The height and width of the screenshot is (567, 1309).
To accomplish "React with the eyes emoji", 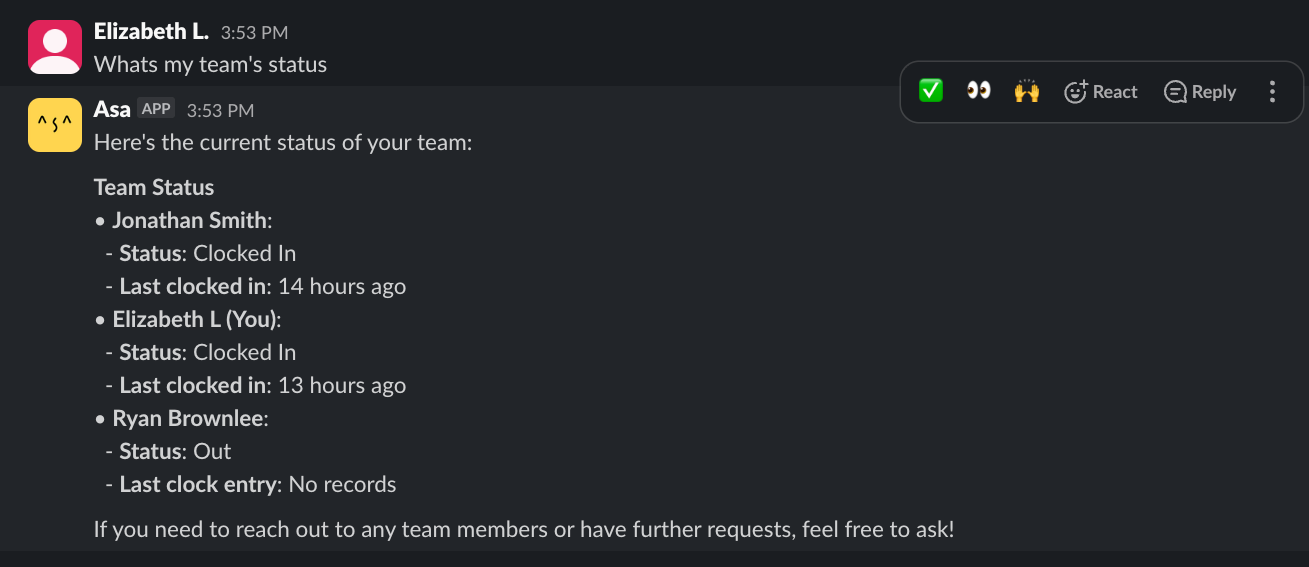I will point(979,92).
